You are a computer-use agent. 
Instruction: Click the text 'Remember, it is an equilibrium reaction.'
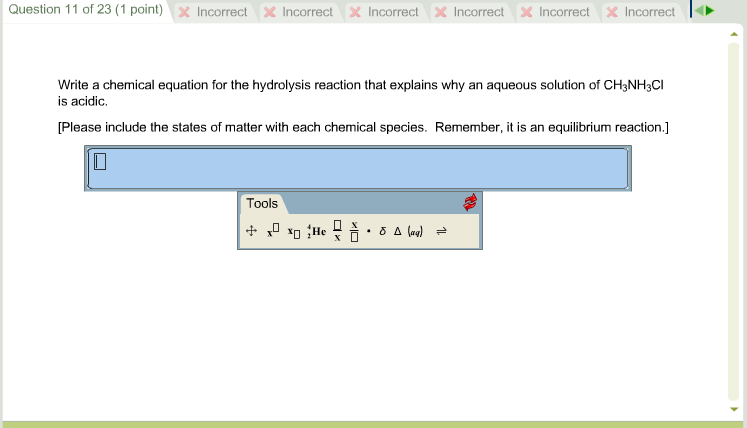(552, 127)
